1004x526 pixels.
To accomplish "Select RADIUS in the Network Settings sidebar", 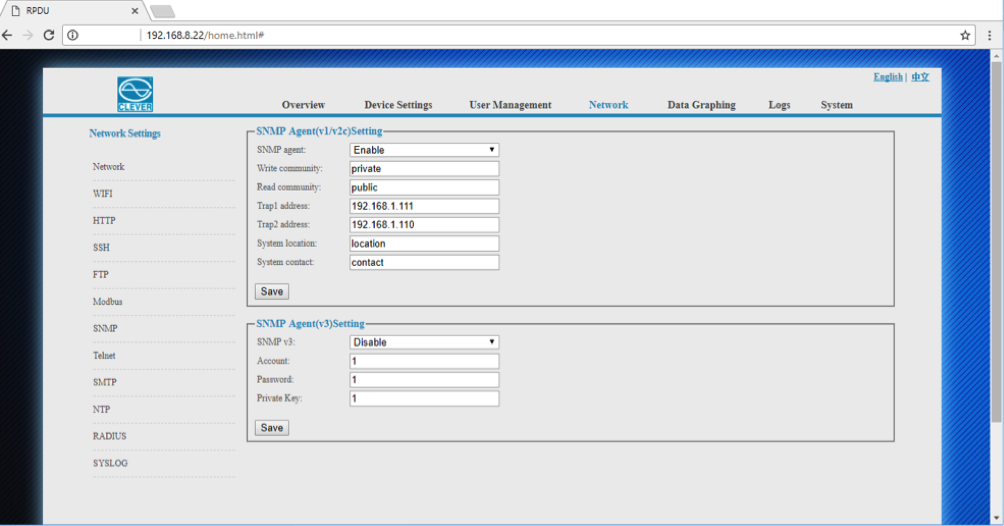I will tap(110, 436).
